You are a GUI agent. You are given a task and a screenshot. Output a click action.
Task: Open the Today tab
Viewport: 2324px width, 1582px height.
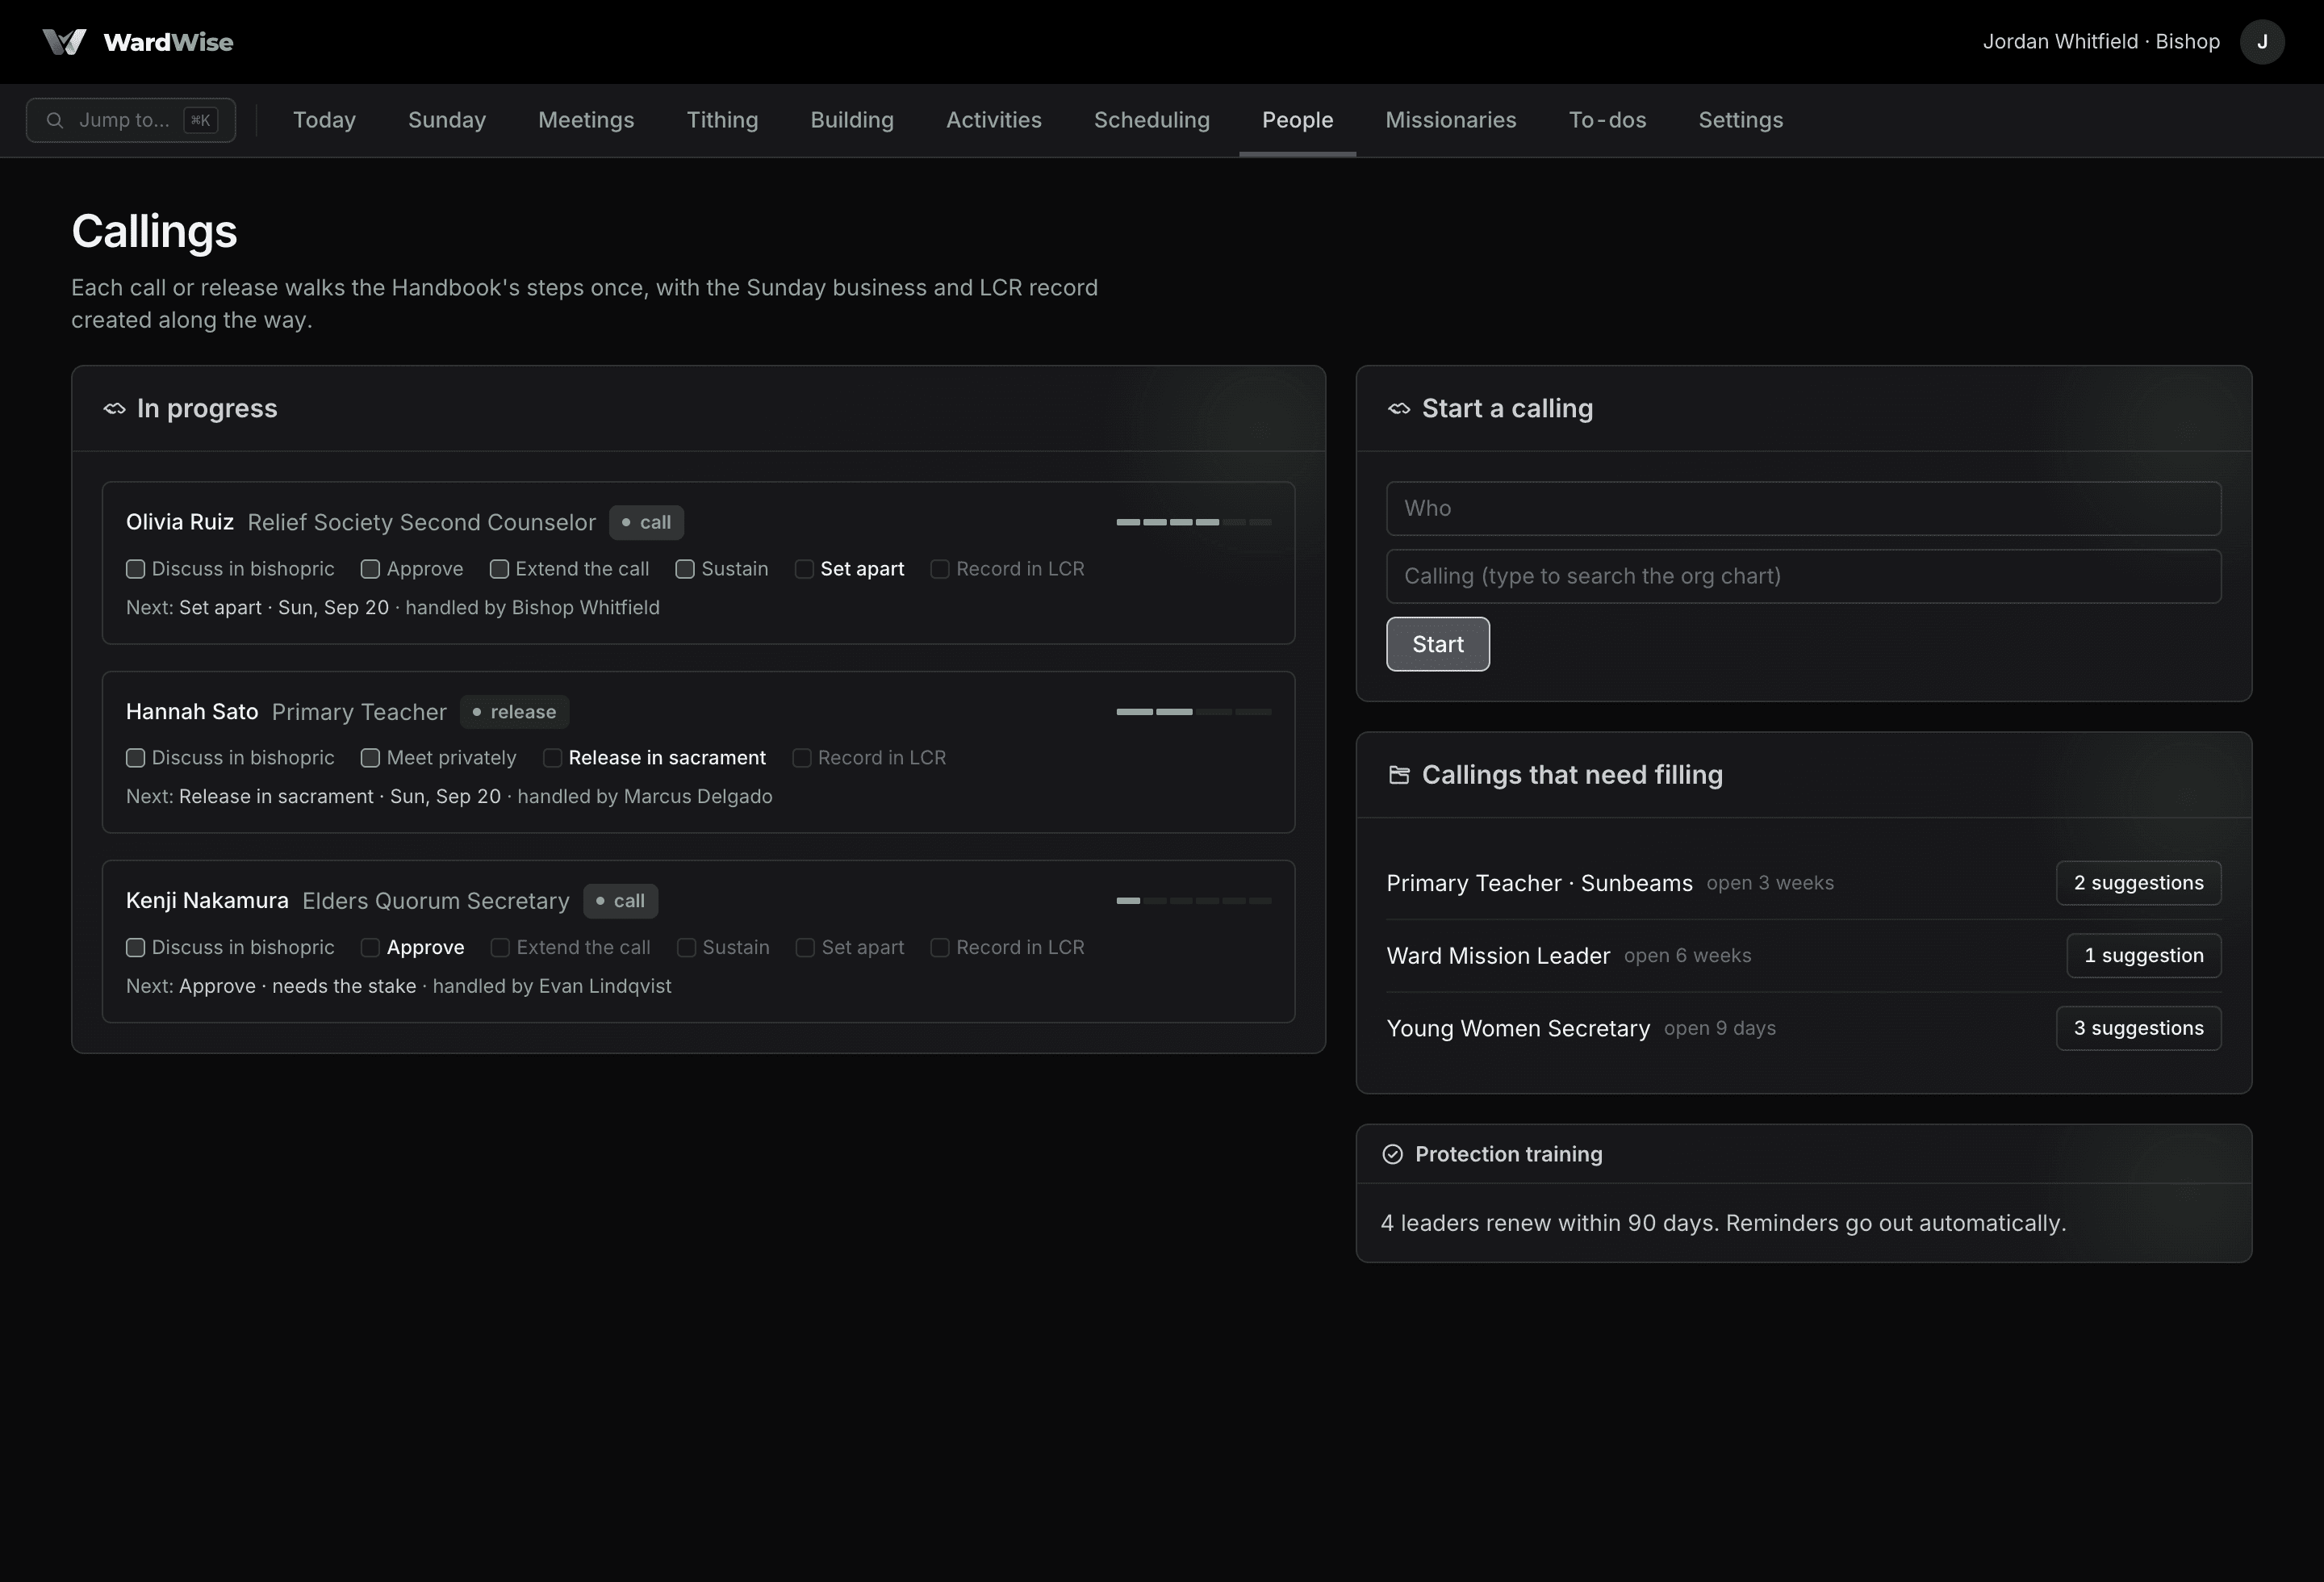click(x=324, y=120)
